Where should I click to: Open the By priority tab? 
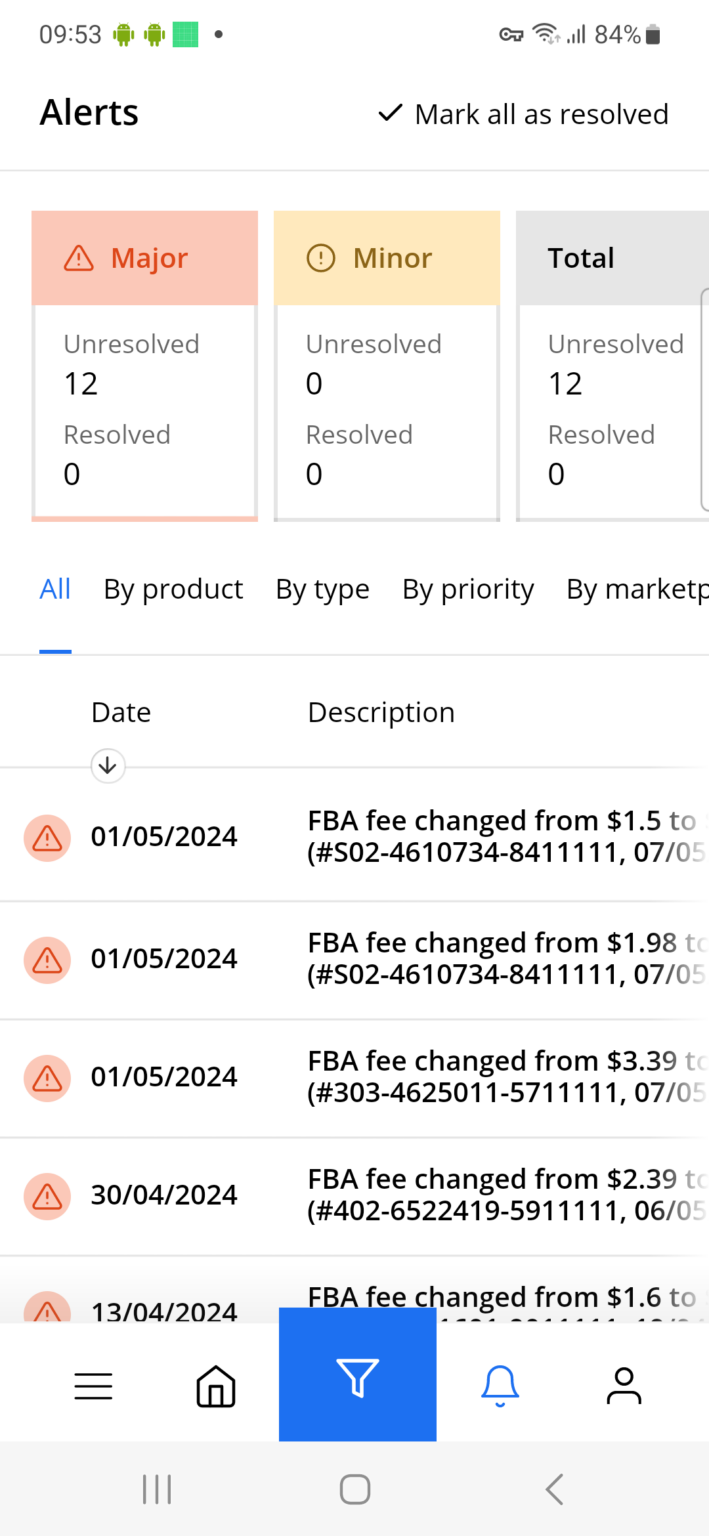467,589
